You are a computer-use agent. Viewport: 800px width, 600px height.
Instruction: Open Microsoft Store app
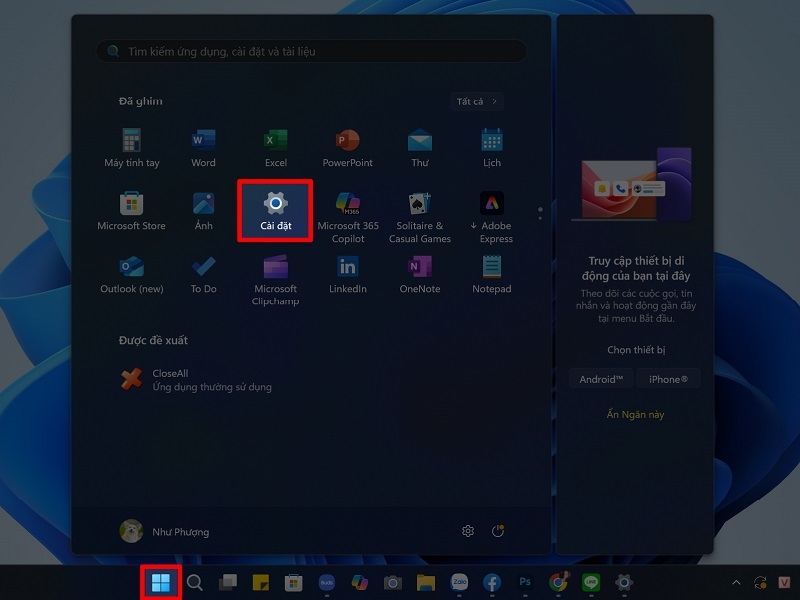point(131,211)
